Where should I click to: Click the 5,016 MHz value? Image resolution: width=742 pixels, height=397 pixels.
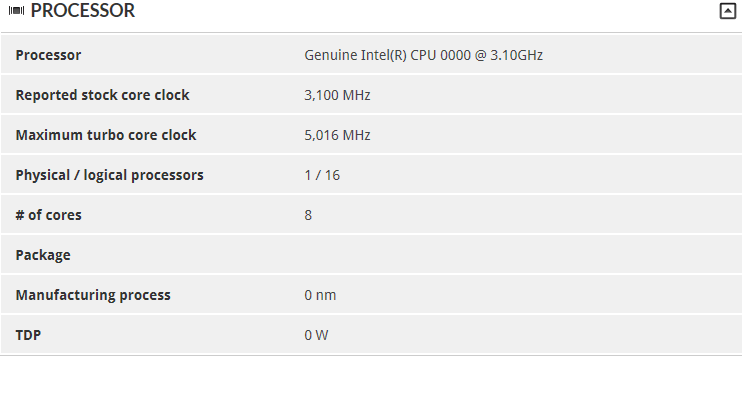[x=337, y=135]
